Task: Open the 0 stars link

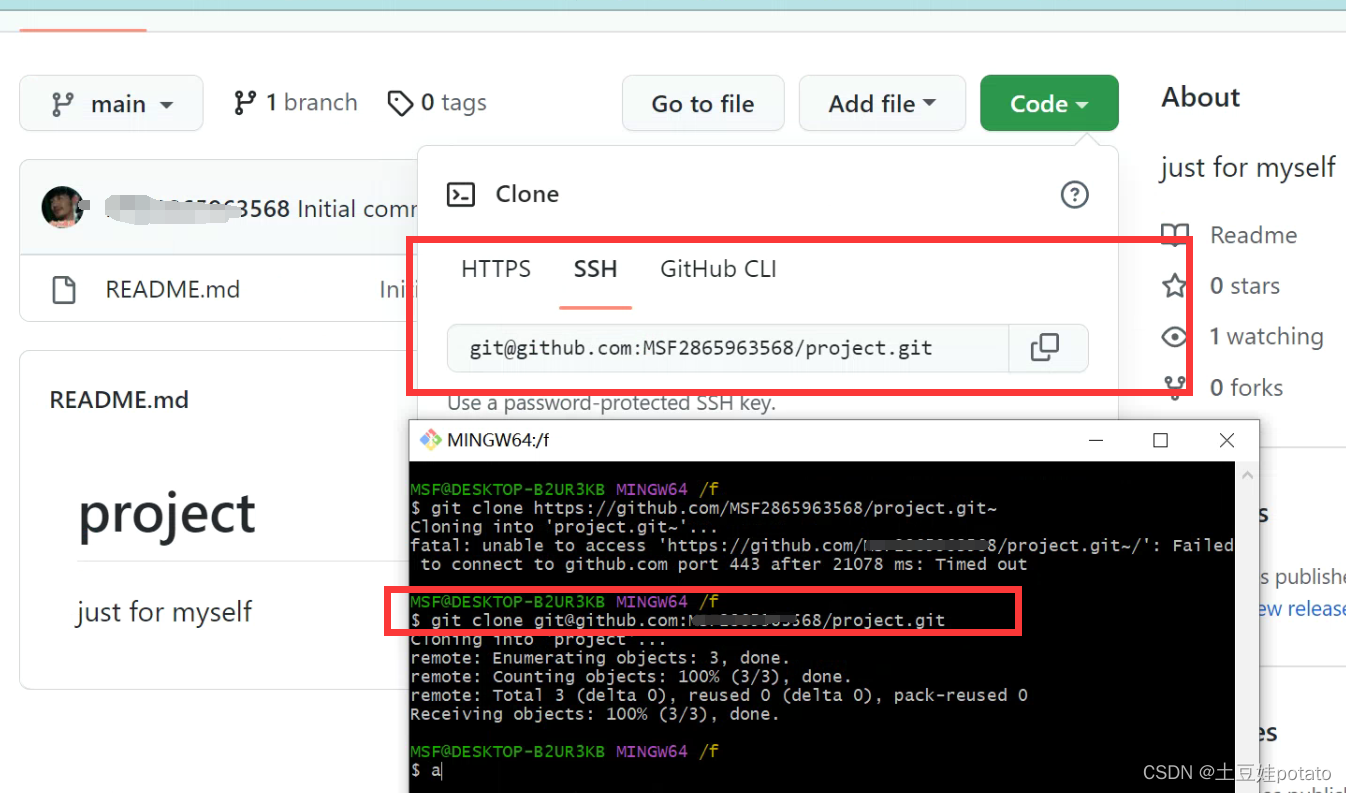Action: point(1245,286)
